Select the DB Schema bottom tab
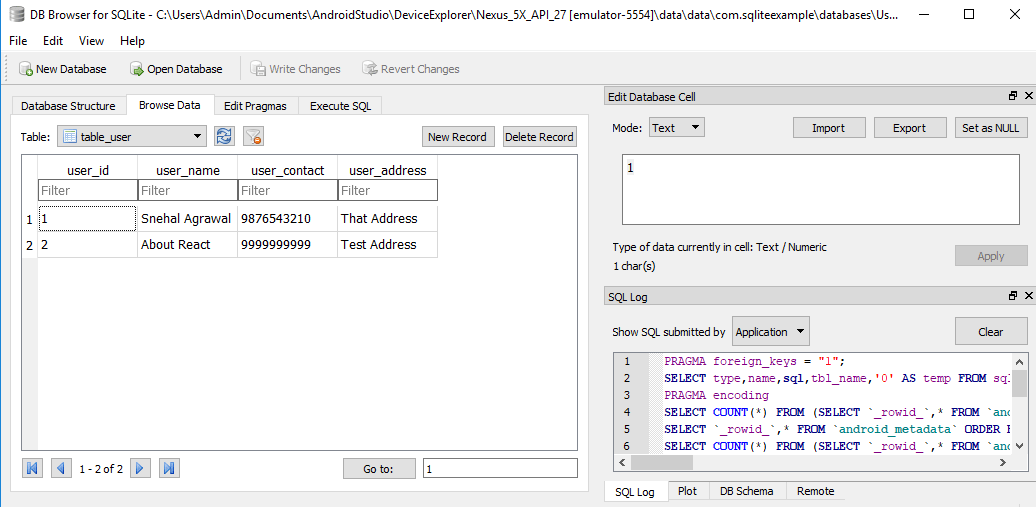Viewport: 1036px width, 507px height. tap(747, 491)
